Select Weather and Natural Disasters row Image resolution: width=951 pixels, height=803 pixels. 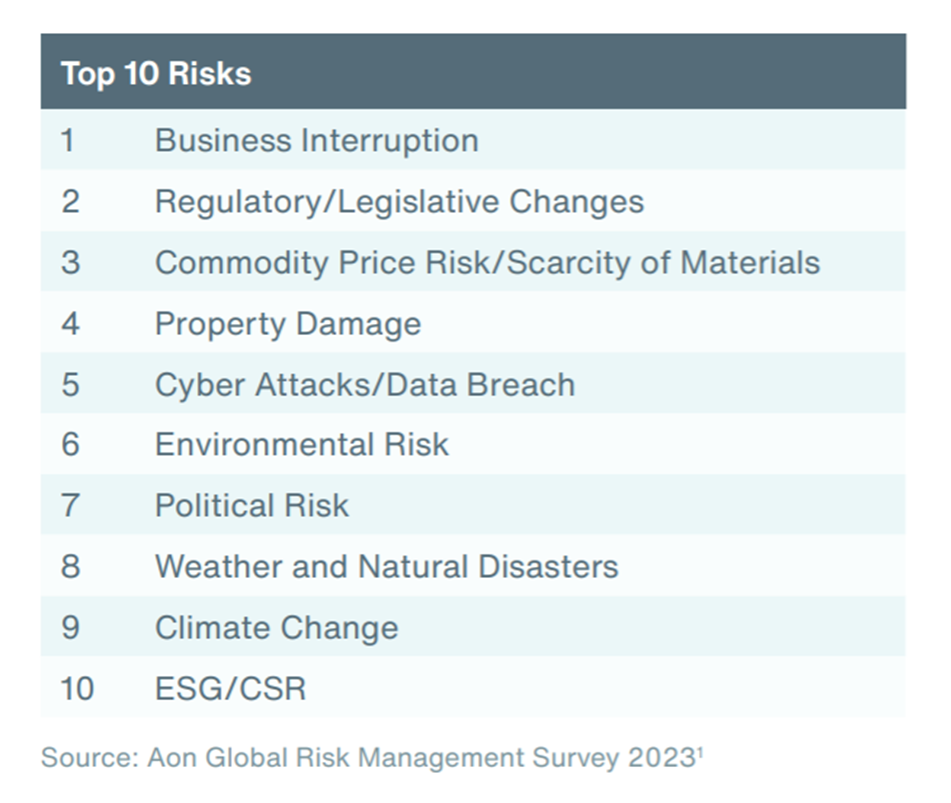(x=473, y=566)
